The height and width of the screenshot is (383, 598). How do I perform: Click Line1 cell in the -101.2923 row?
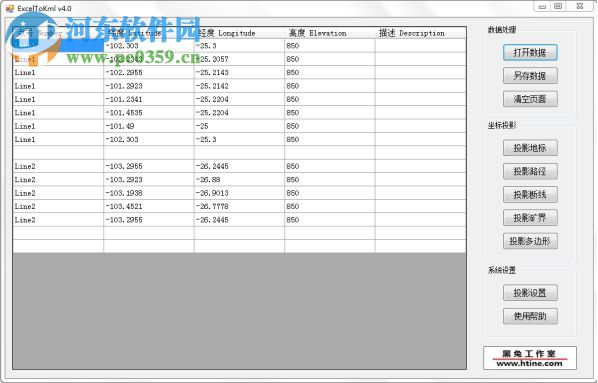tap(58, 86)
